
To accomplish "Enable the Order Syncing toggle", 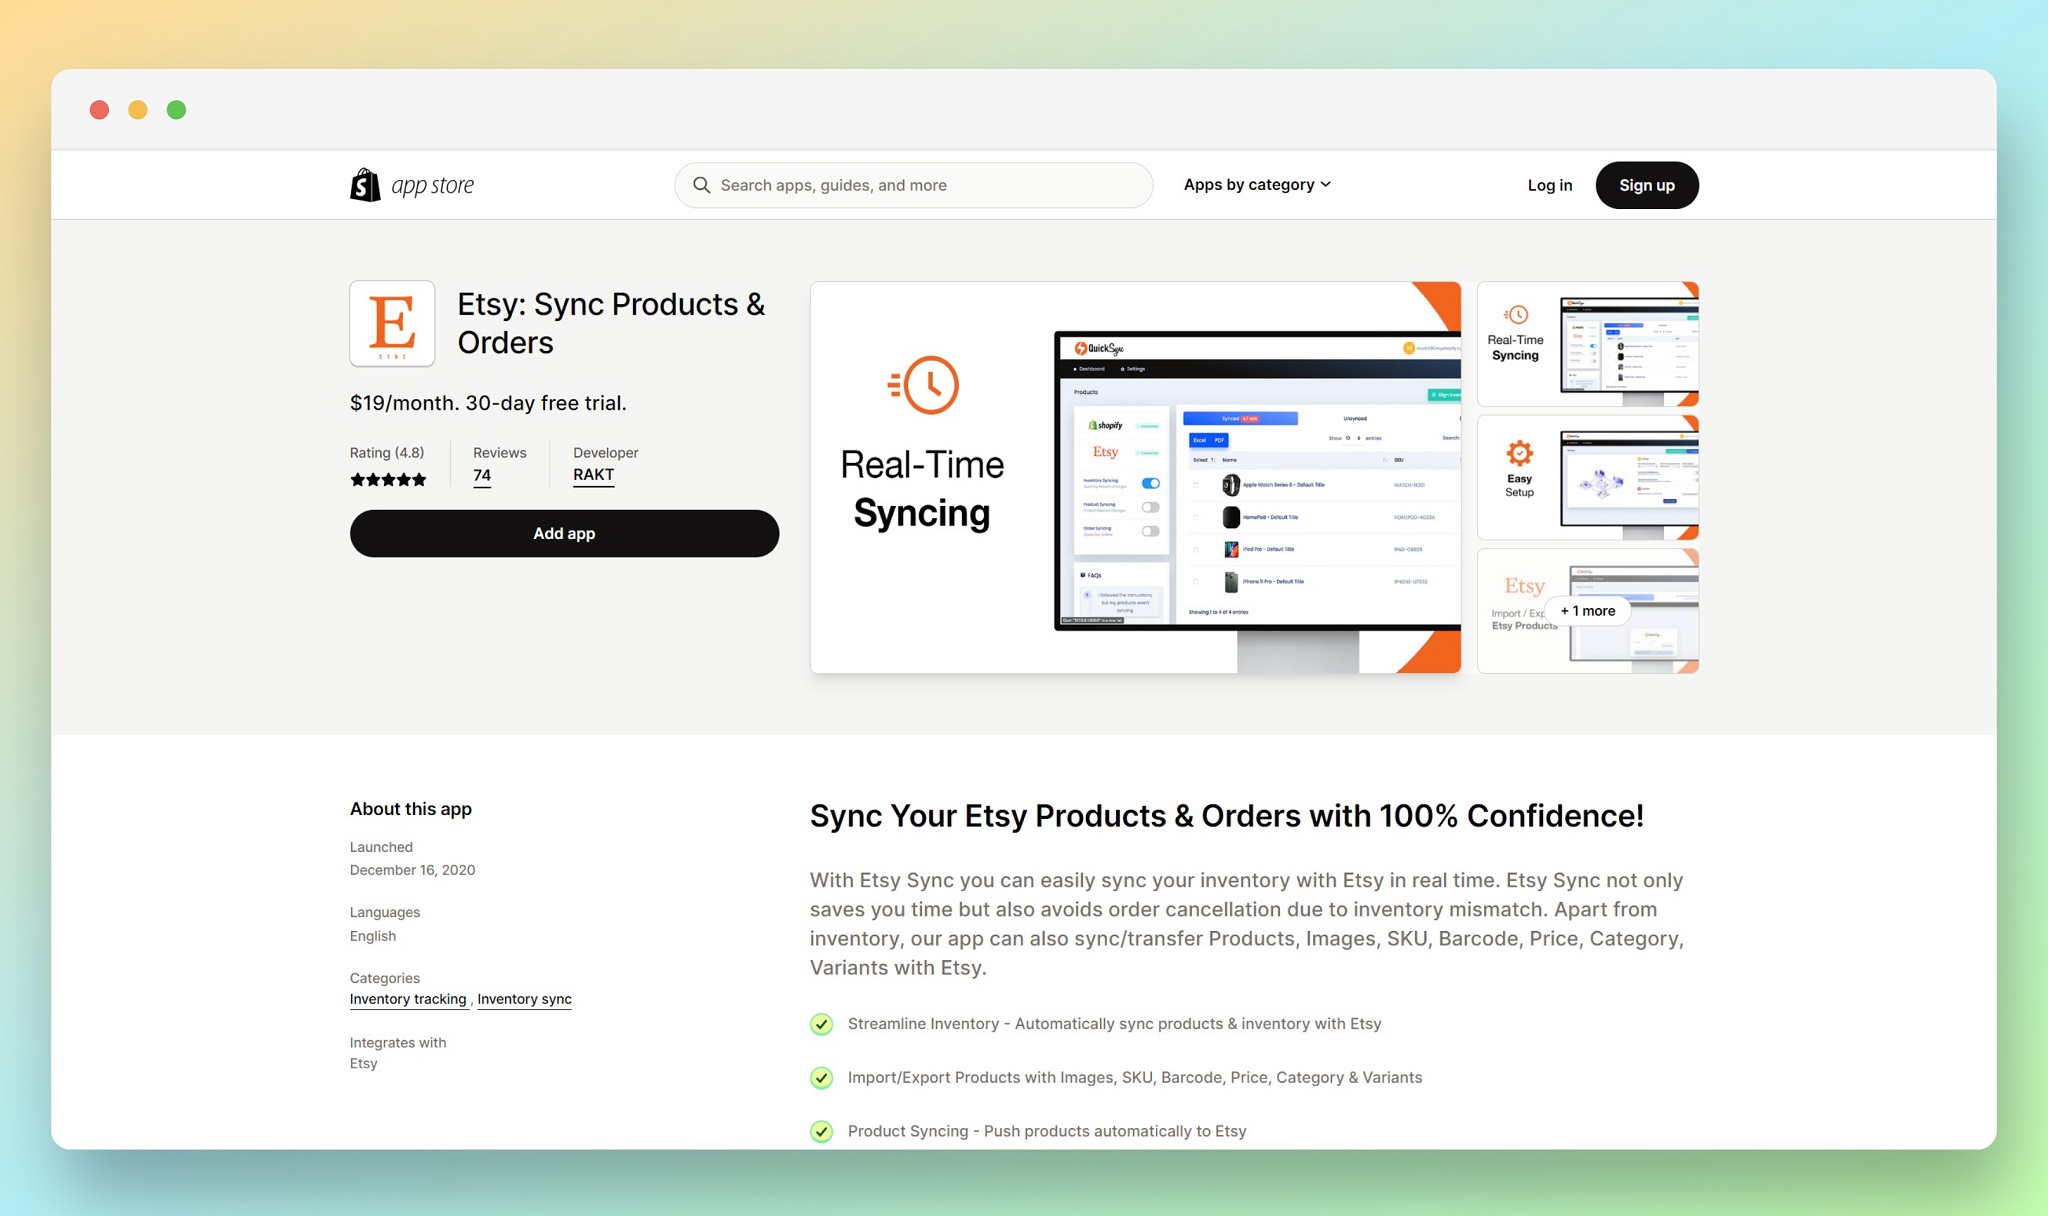I will (x=1151, y=531).
